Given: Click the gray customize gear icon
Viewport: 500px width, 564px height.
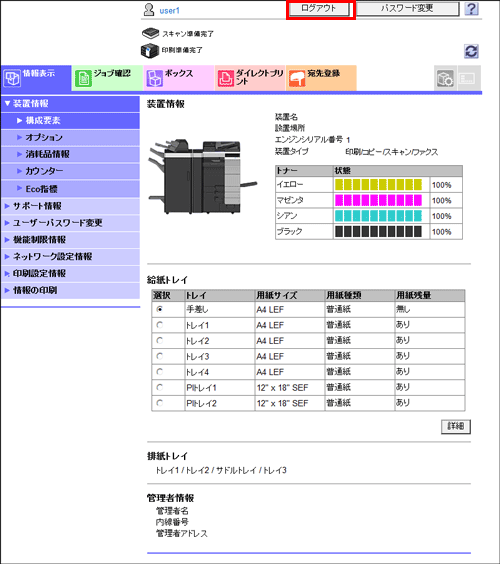Looking at the screenshot, I should 445,78.
